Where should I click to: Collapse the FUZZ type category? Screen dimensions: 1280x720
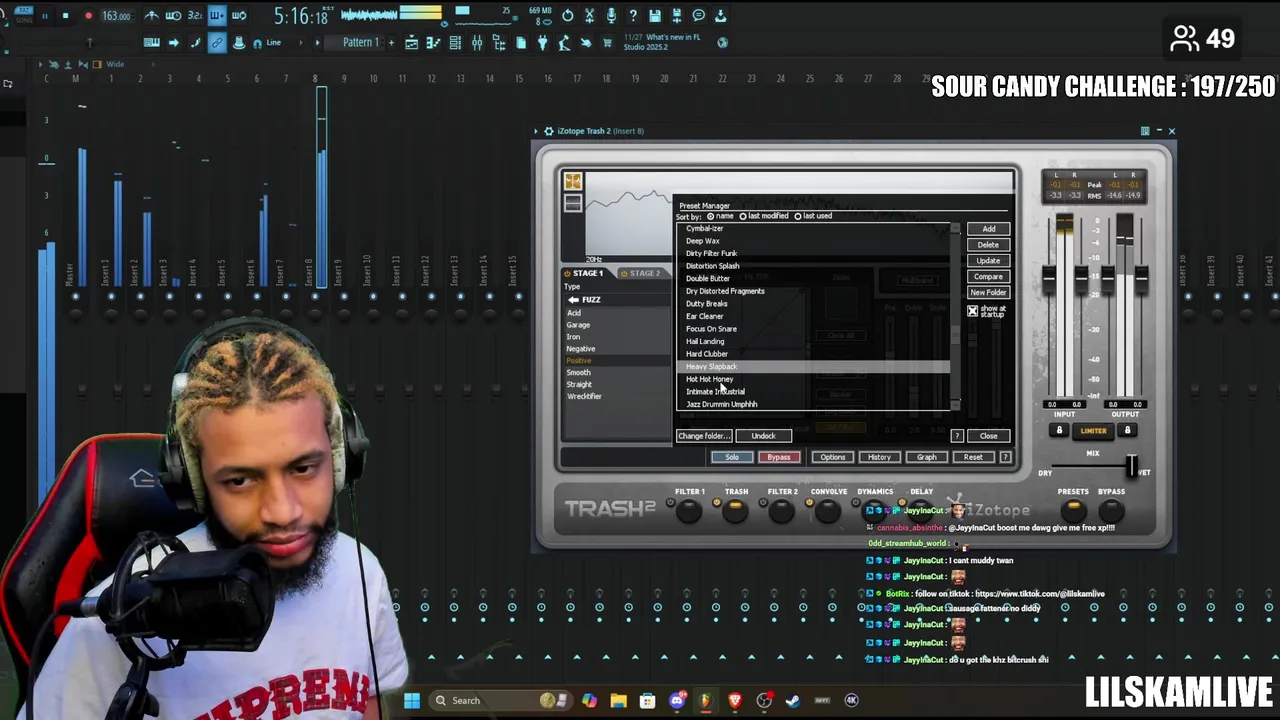[573, 300]
